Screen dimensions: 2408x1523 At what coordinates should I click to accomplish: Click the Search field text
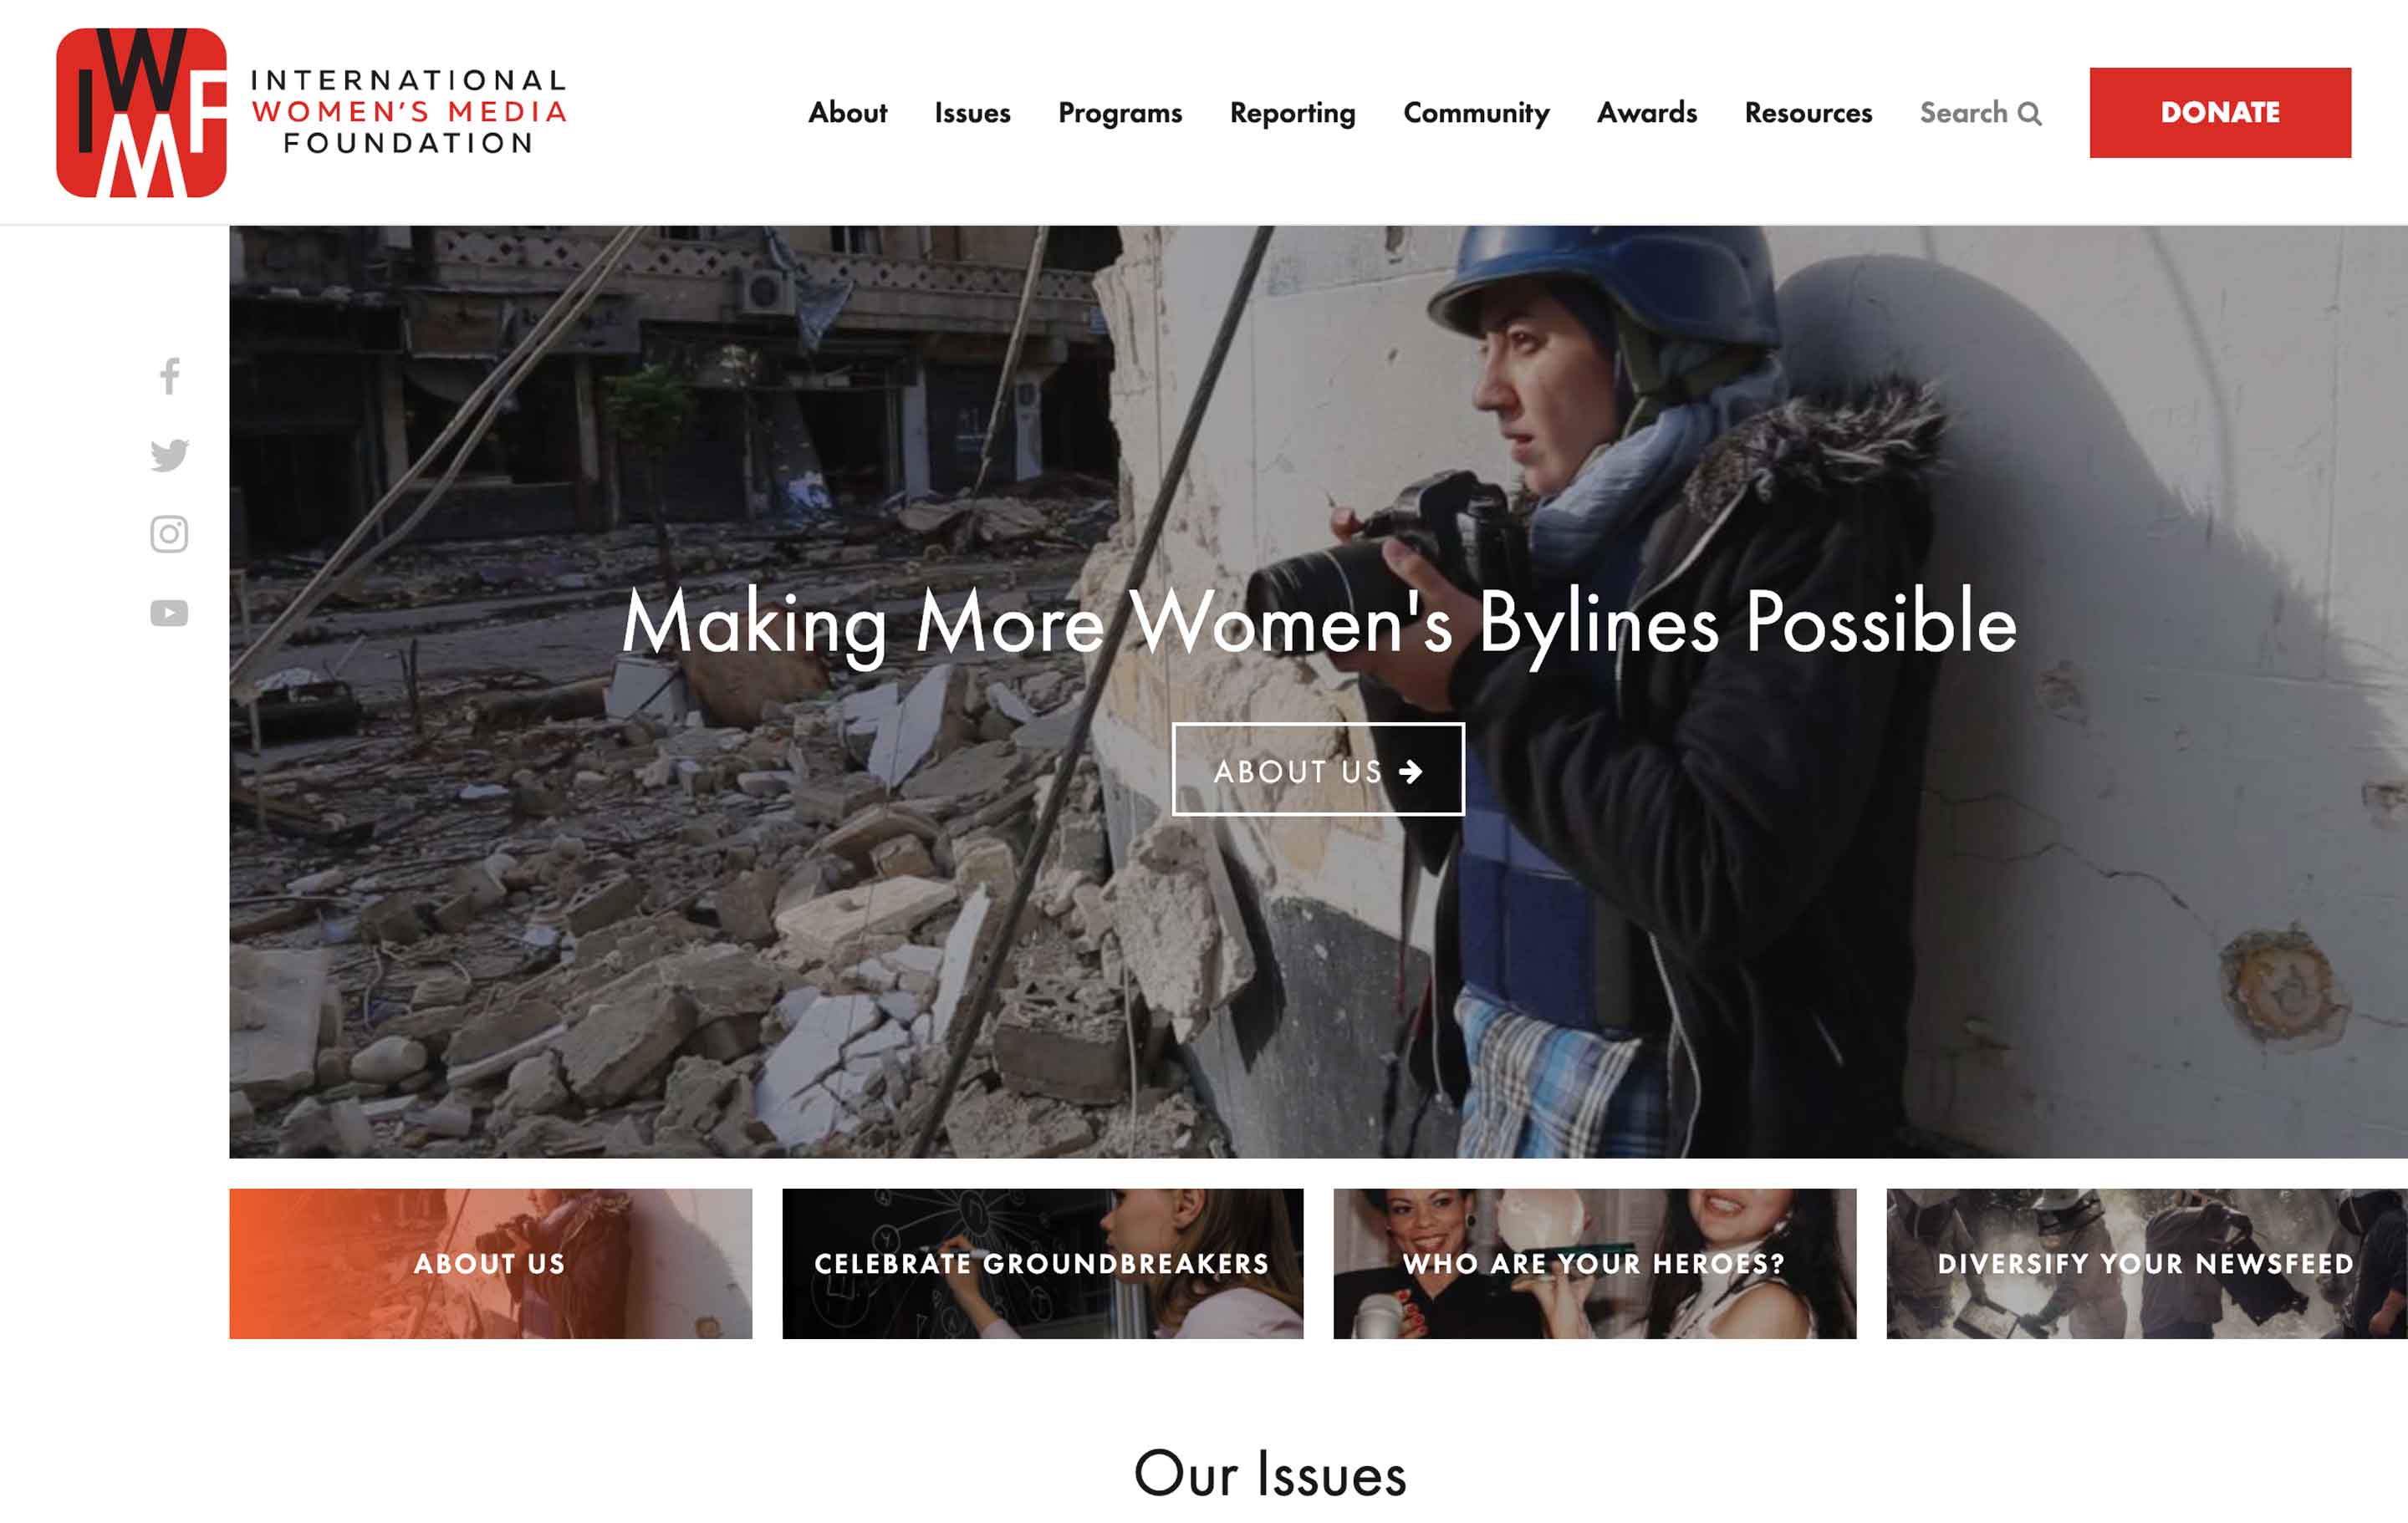(1963, 112)
